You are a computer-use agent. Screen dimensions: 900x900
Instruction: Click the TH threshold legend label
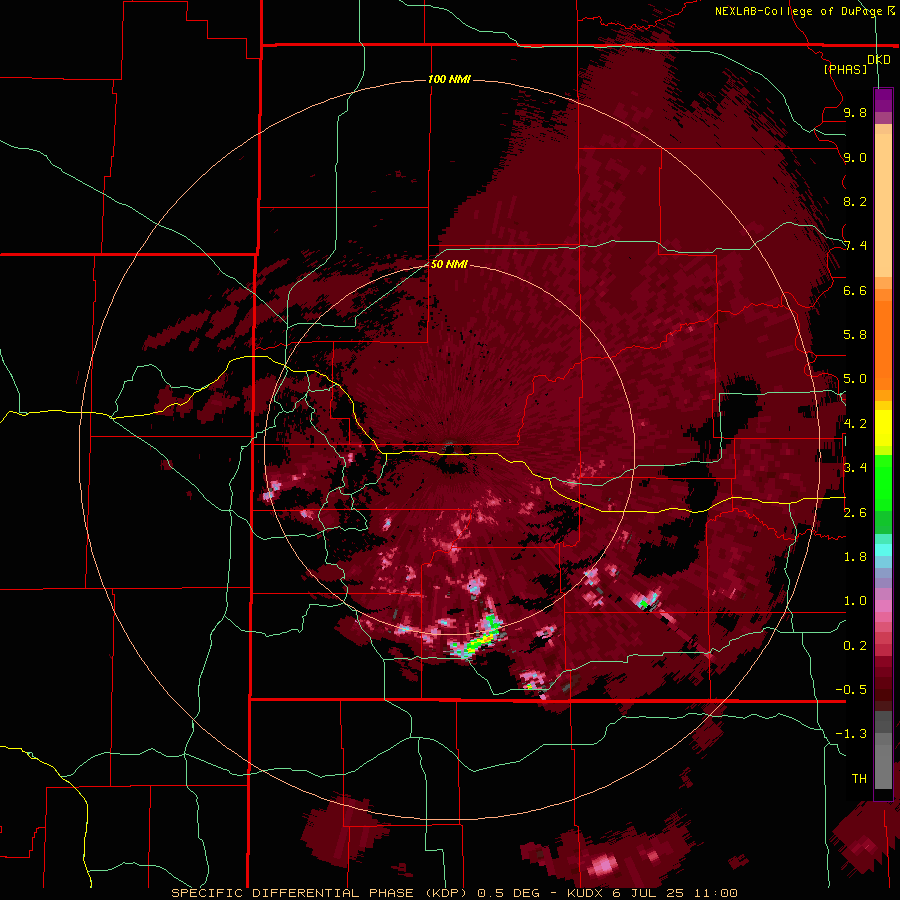[859, 779]
